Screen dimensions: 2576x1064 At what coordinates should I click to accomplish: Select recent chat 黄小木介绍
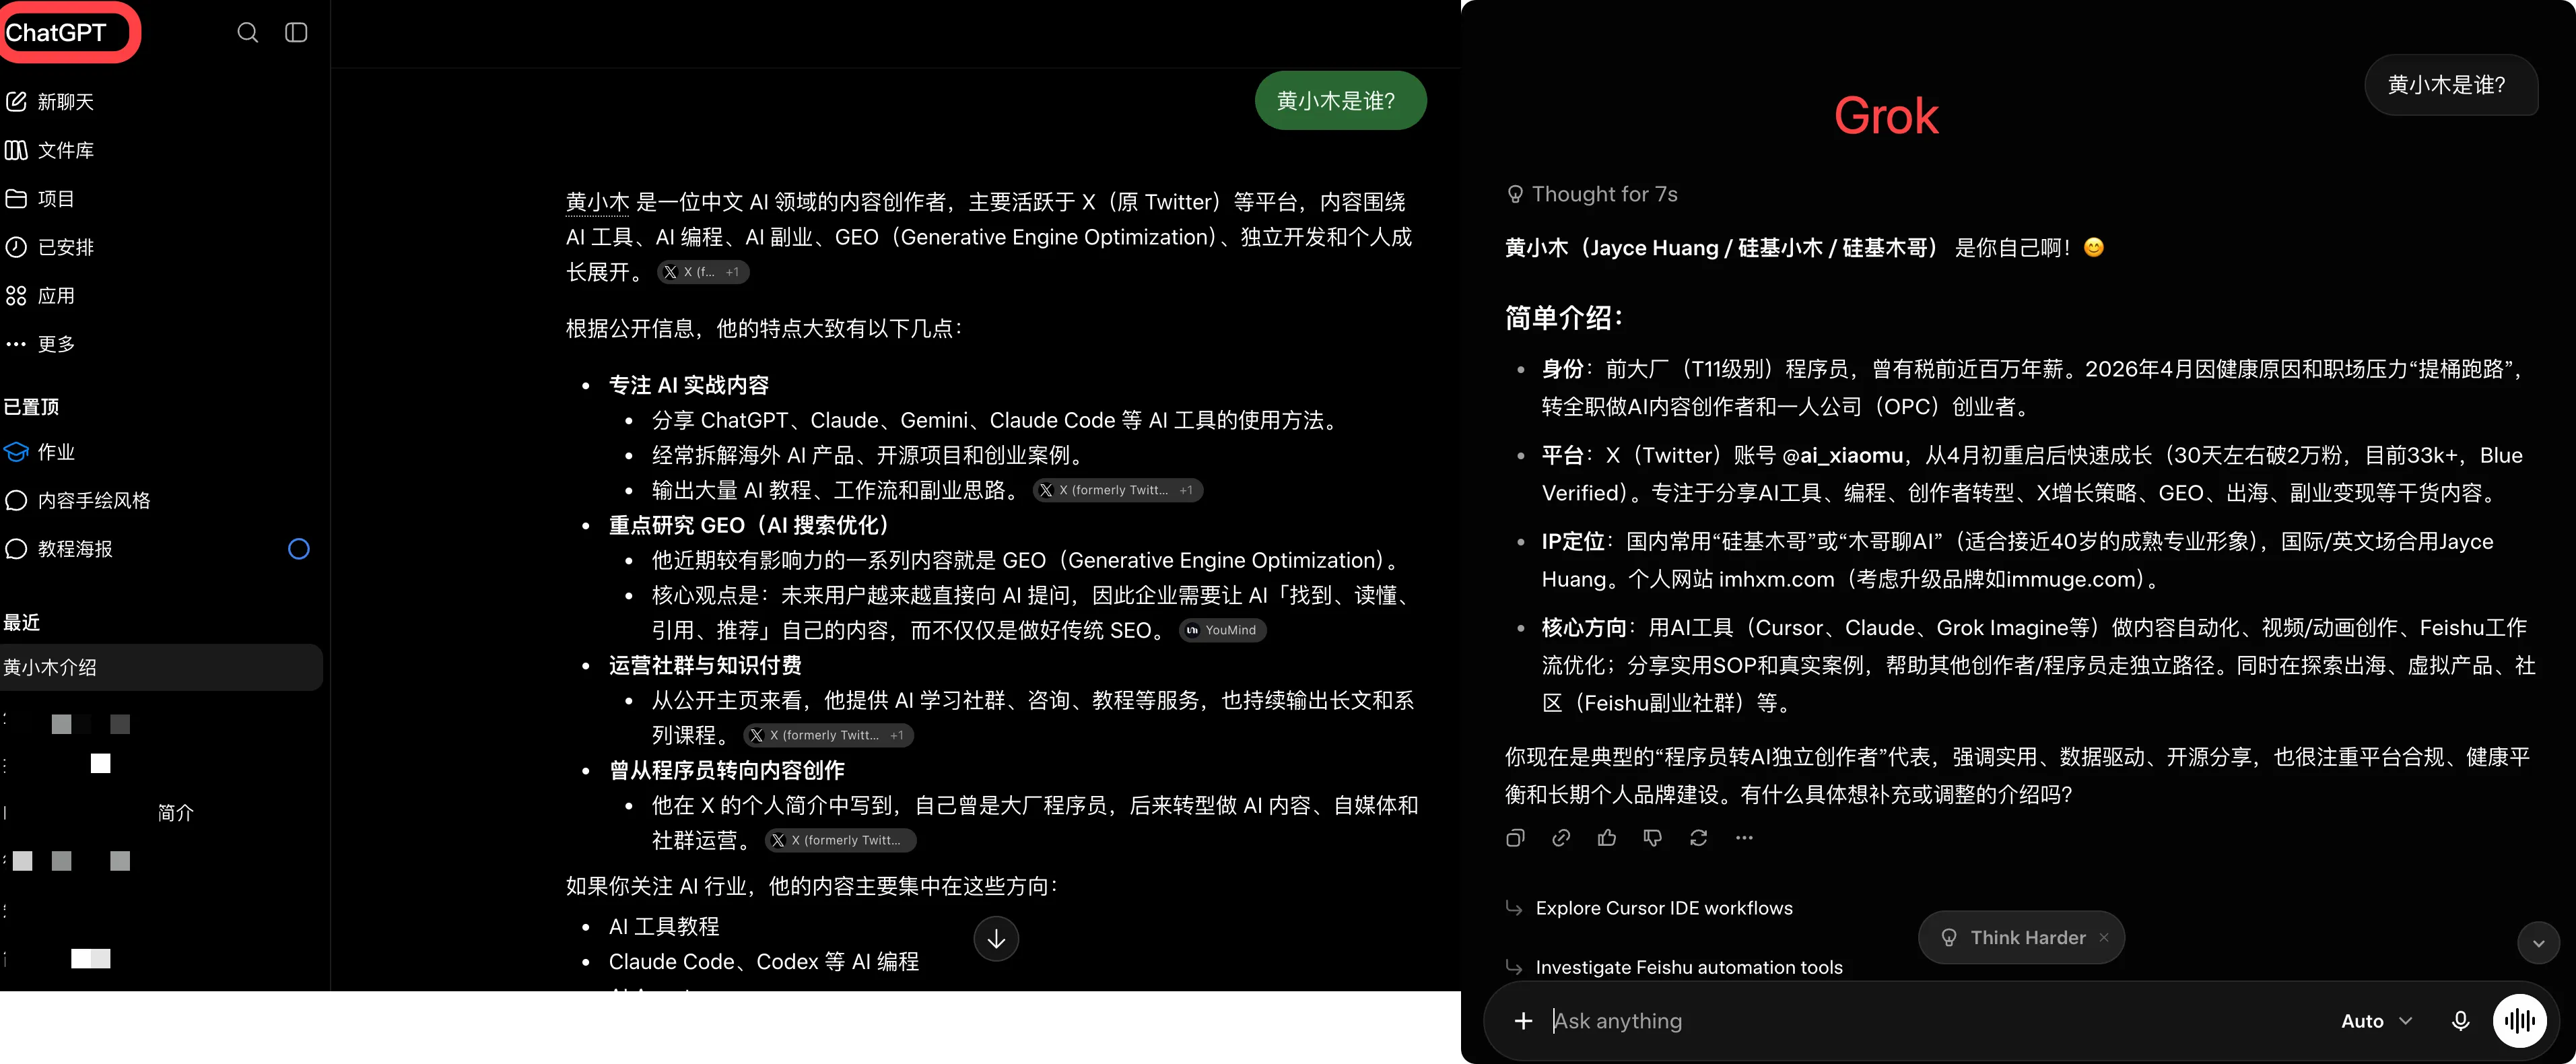coord(162,667)
